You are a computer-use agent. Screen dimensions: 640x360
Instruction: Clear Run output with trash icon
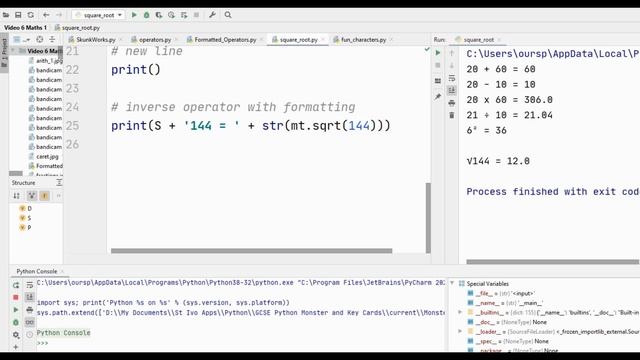pos(451,116)
